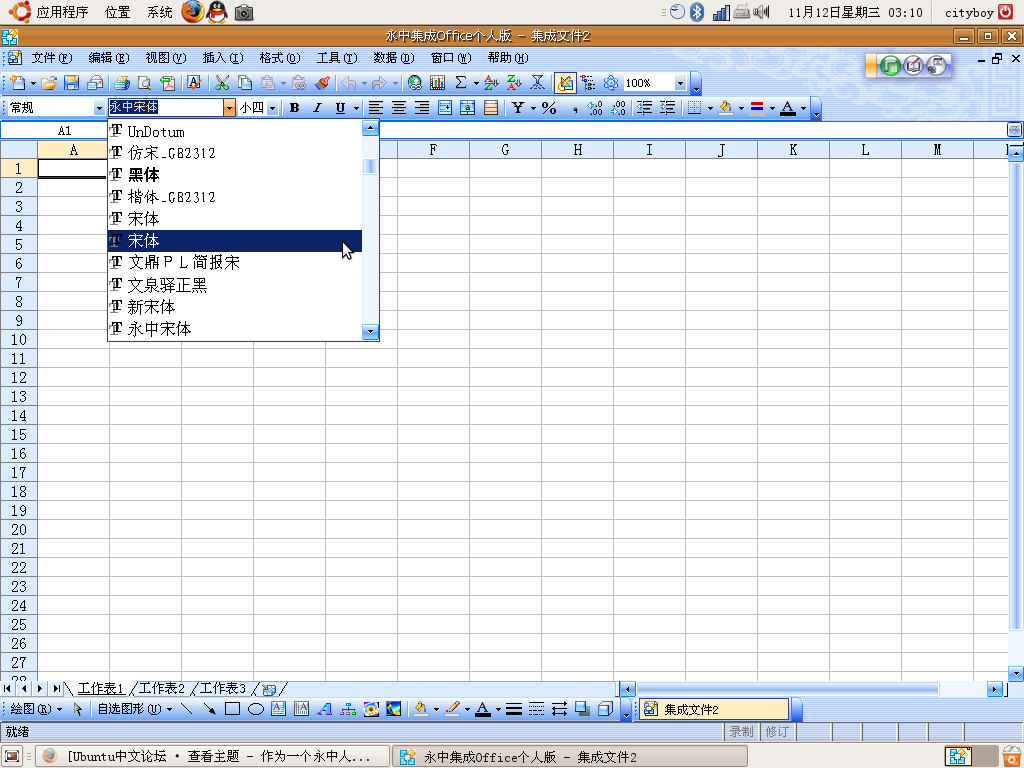Select the Ellipse drawing tool
The width and height of the screenshot is (1024, 768).
click(x=255, y=709)
